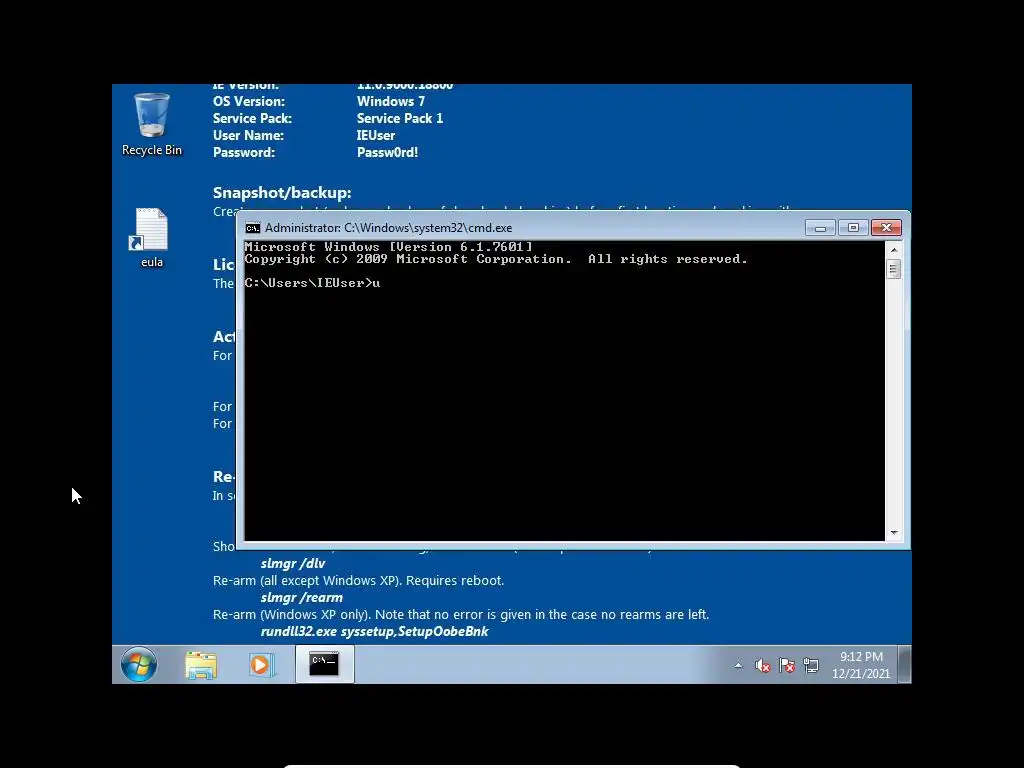Viewport: 1024px width, 768px height.
Task: Click the 'Re-arm (Windows XP only)' note line
Action: (x=461, y=614)
